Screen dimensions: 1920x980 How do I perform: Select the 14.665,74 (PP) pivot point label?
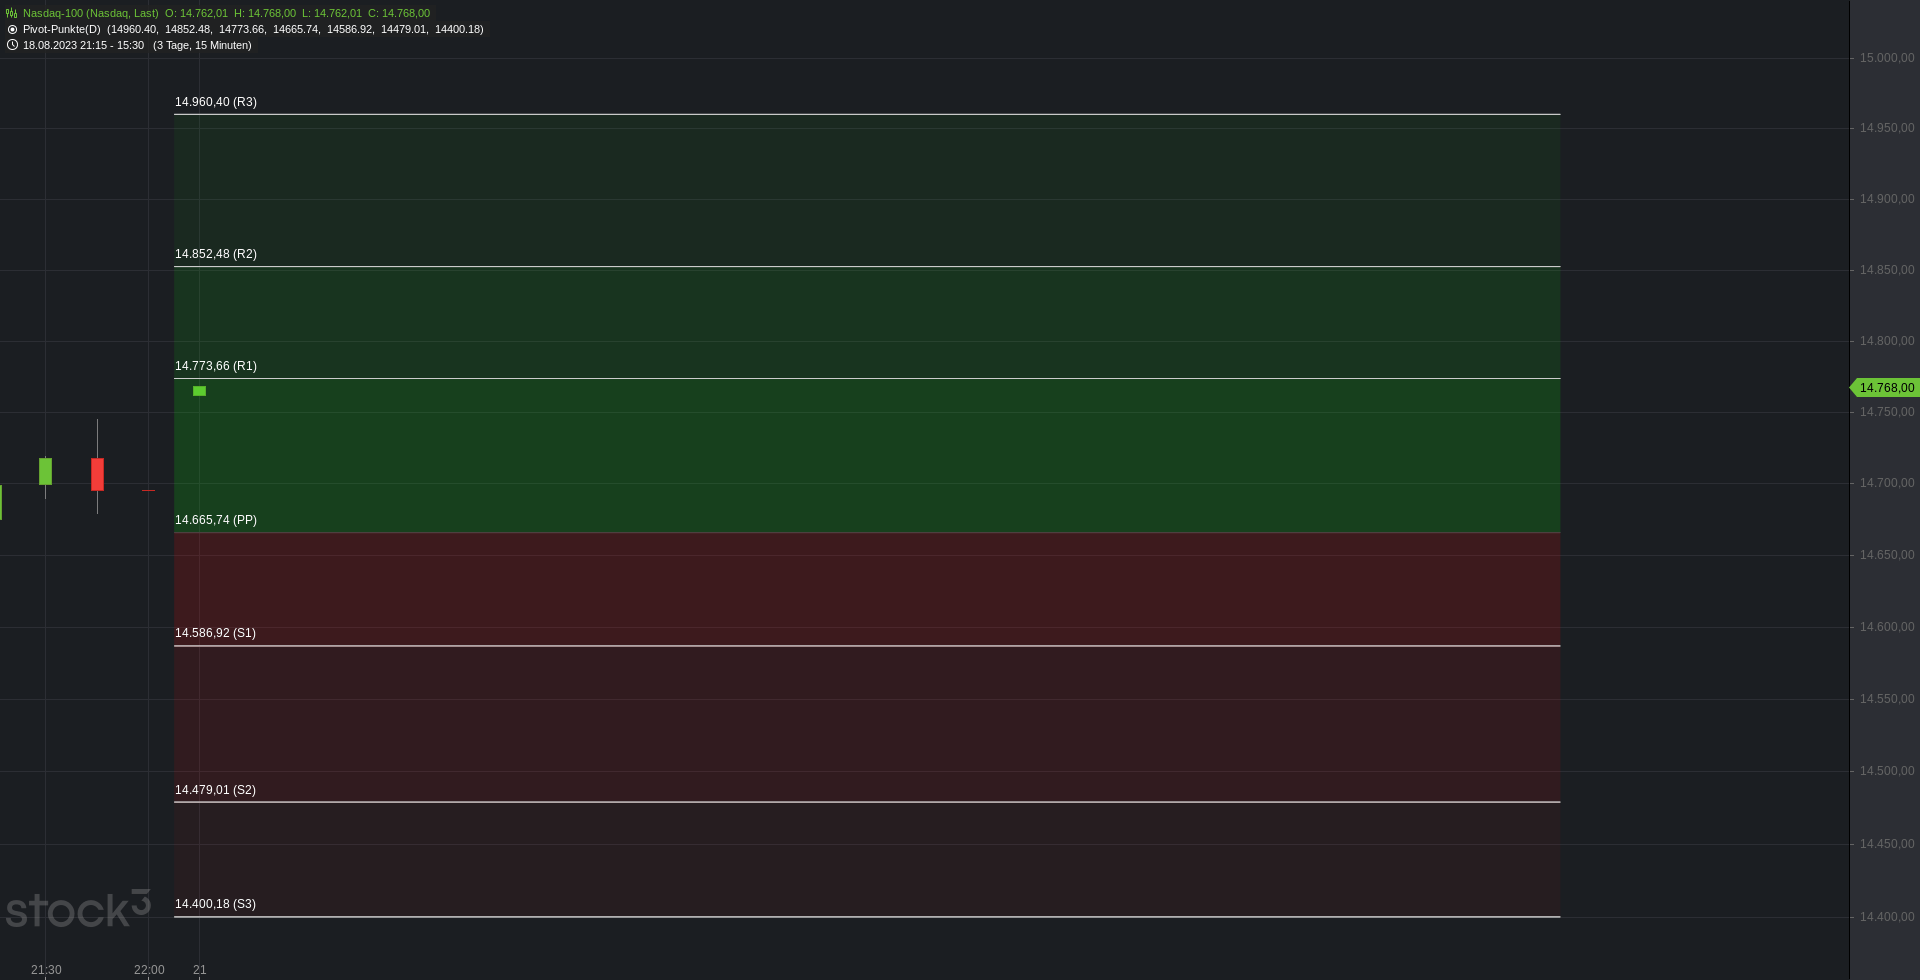pyautogui.click(x=216, y=520)
